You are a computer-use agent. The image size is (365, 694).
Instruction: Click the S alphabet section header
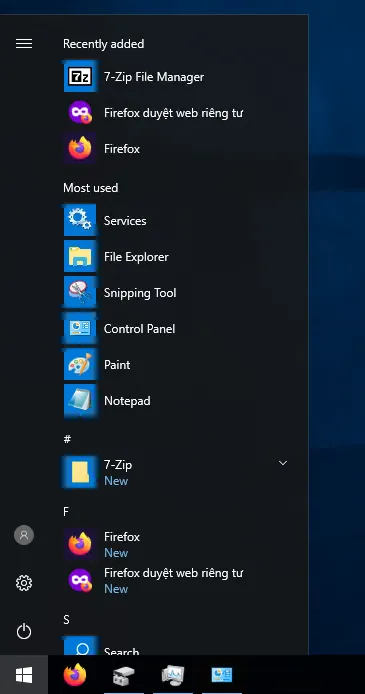(x=66, y=619)
